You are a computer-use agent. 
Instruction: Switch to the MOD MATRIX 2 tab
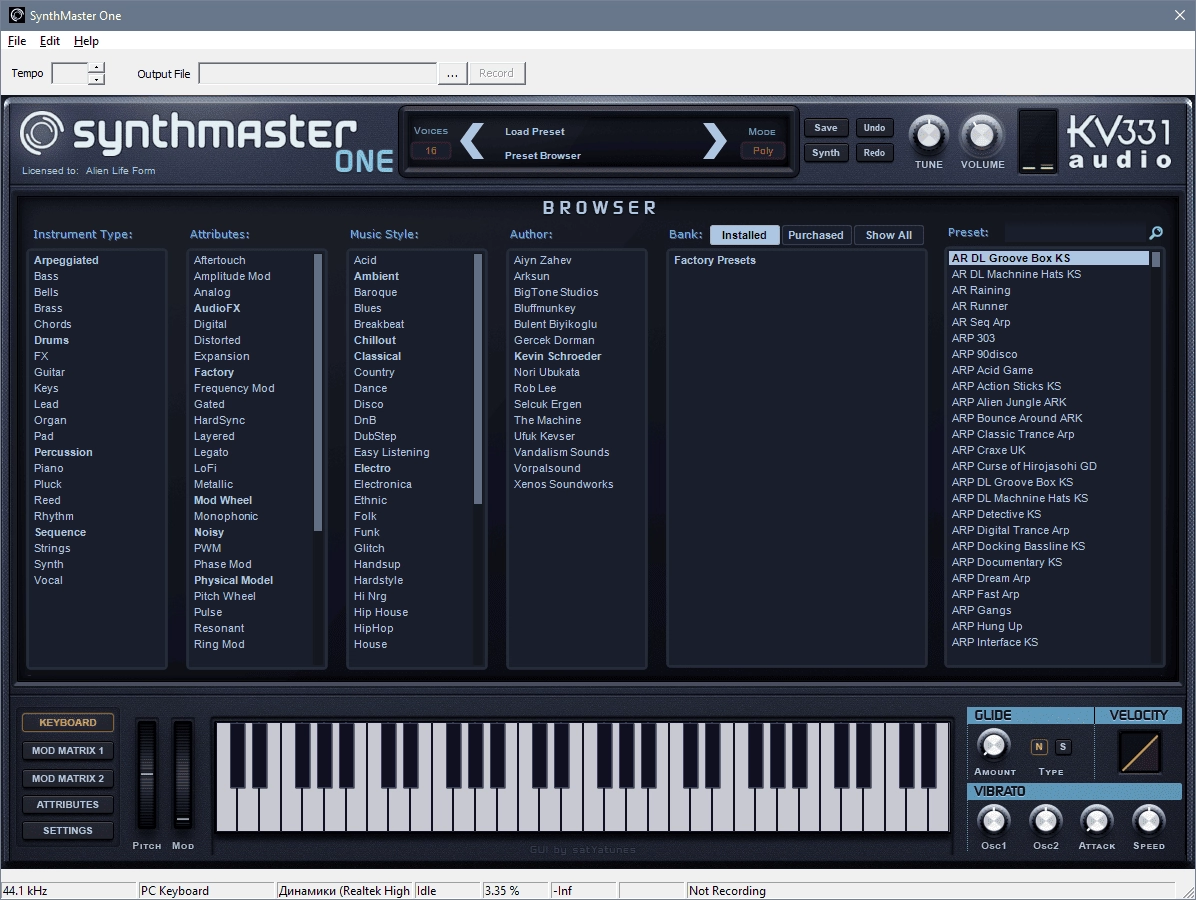[68, 778]
